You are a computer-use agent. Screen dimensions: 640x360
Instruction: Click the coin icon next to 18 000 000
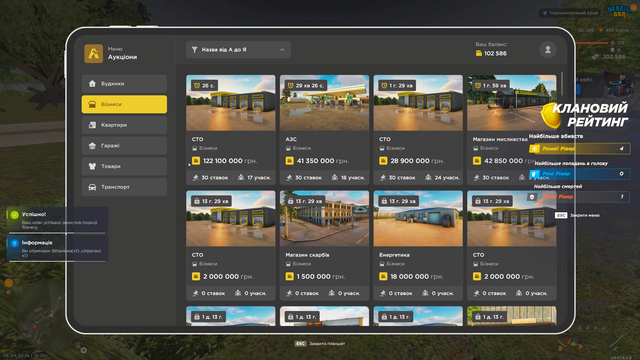point(383,277)
